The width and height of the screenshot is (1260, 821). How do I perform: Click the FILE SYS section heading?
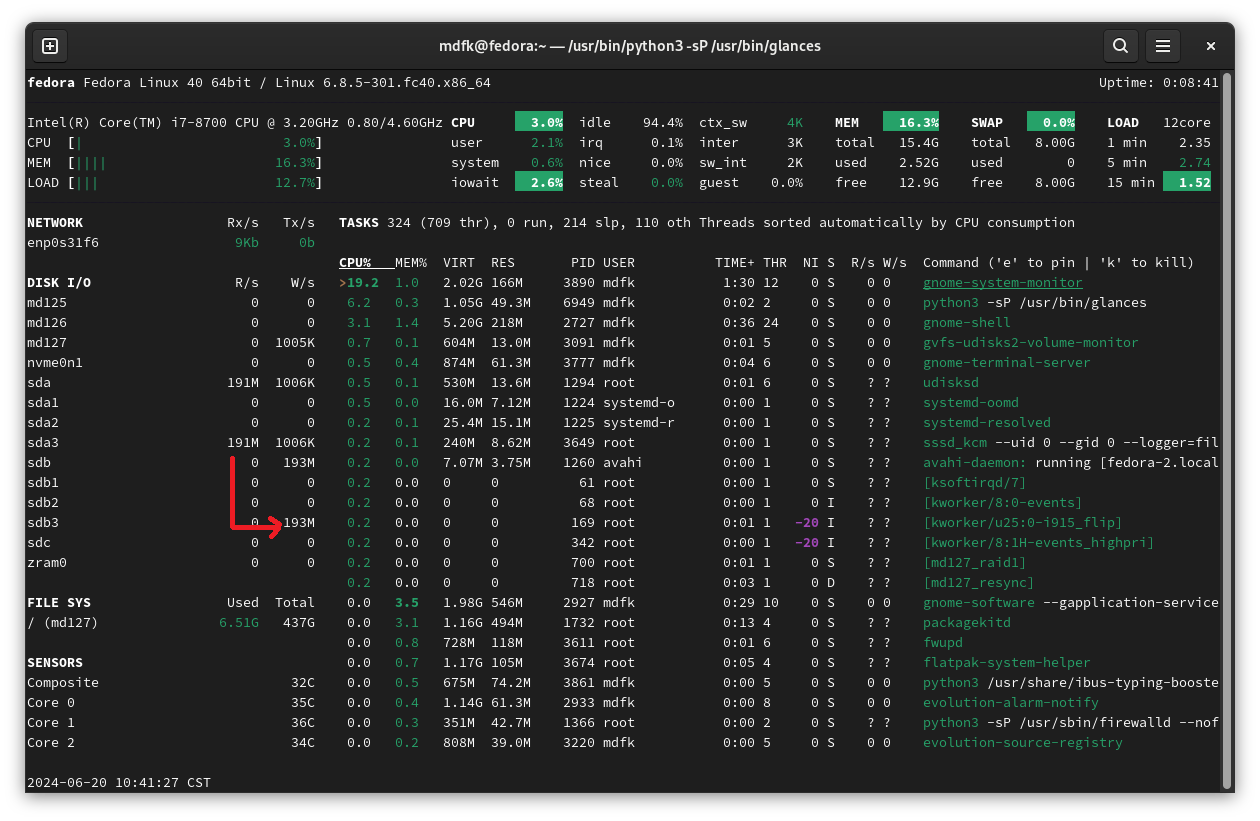[59, 603]
